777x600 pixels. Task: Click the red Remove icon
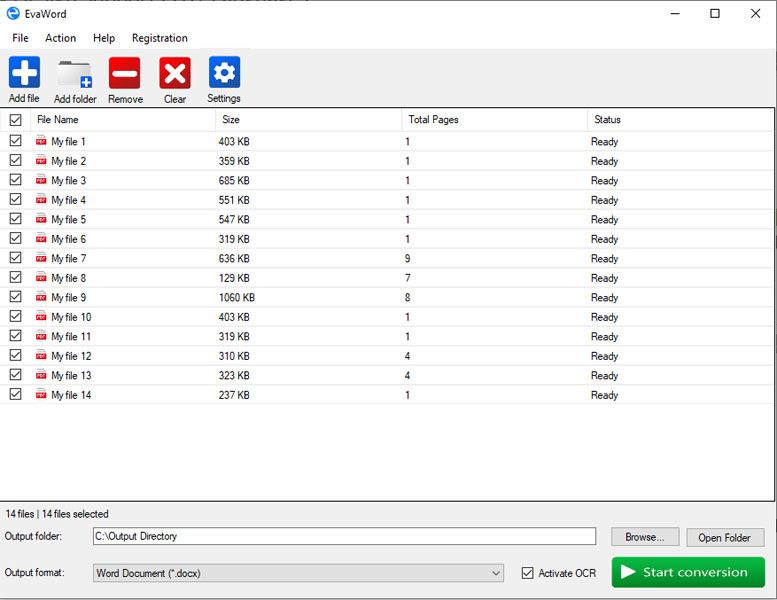click(x=125, y=73)
